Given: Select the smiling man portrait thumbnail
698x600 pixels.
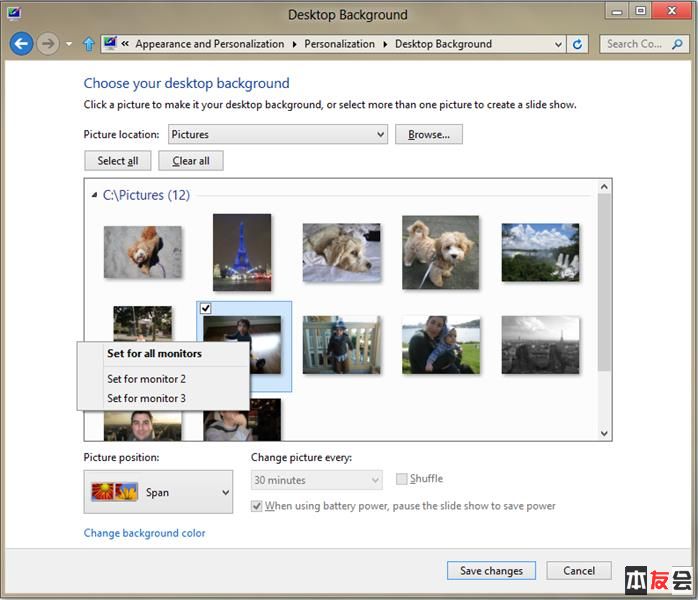Looking at the screenshot, I should point(142,426).
